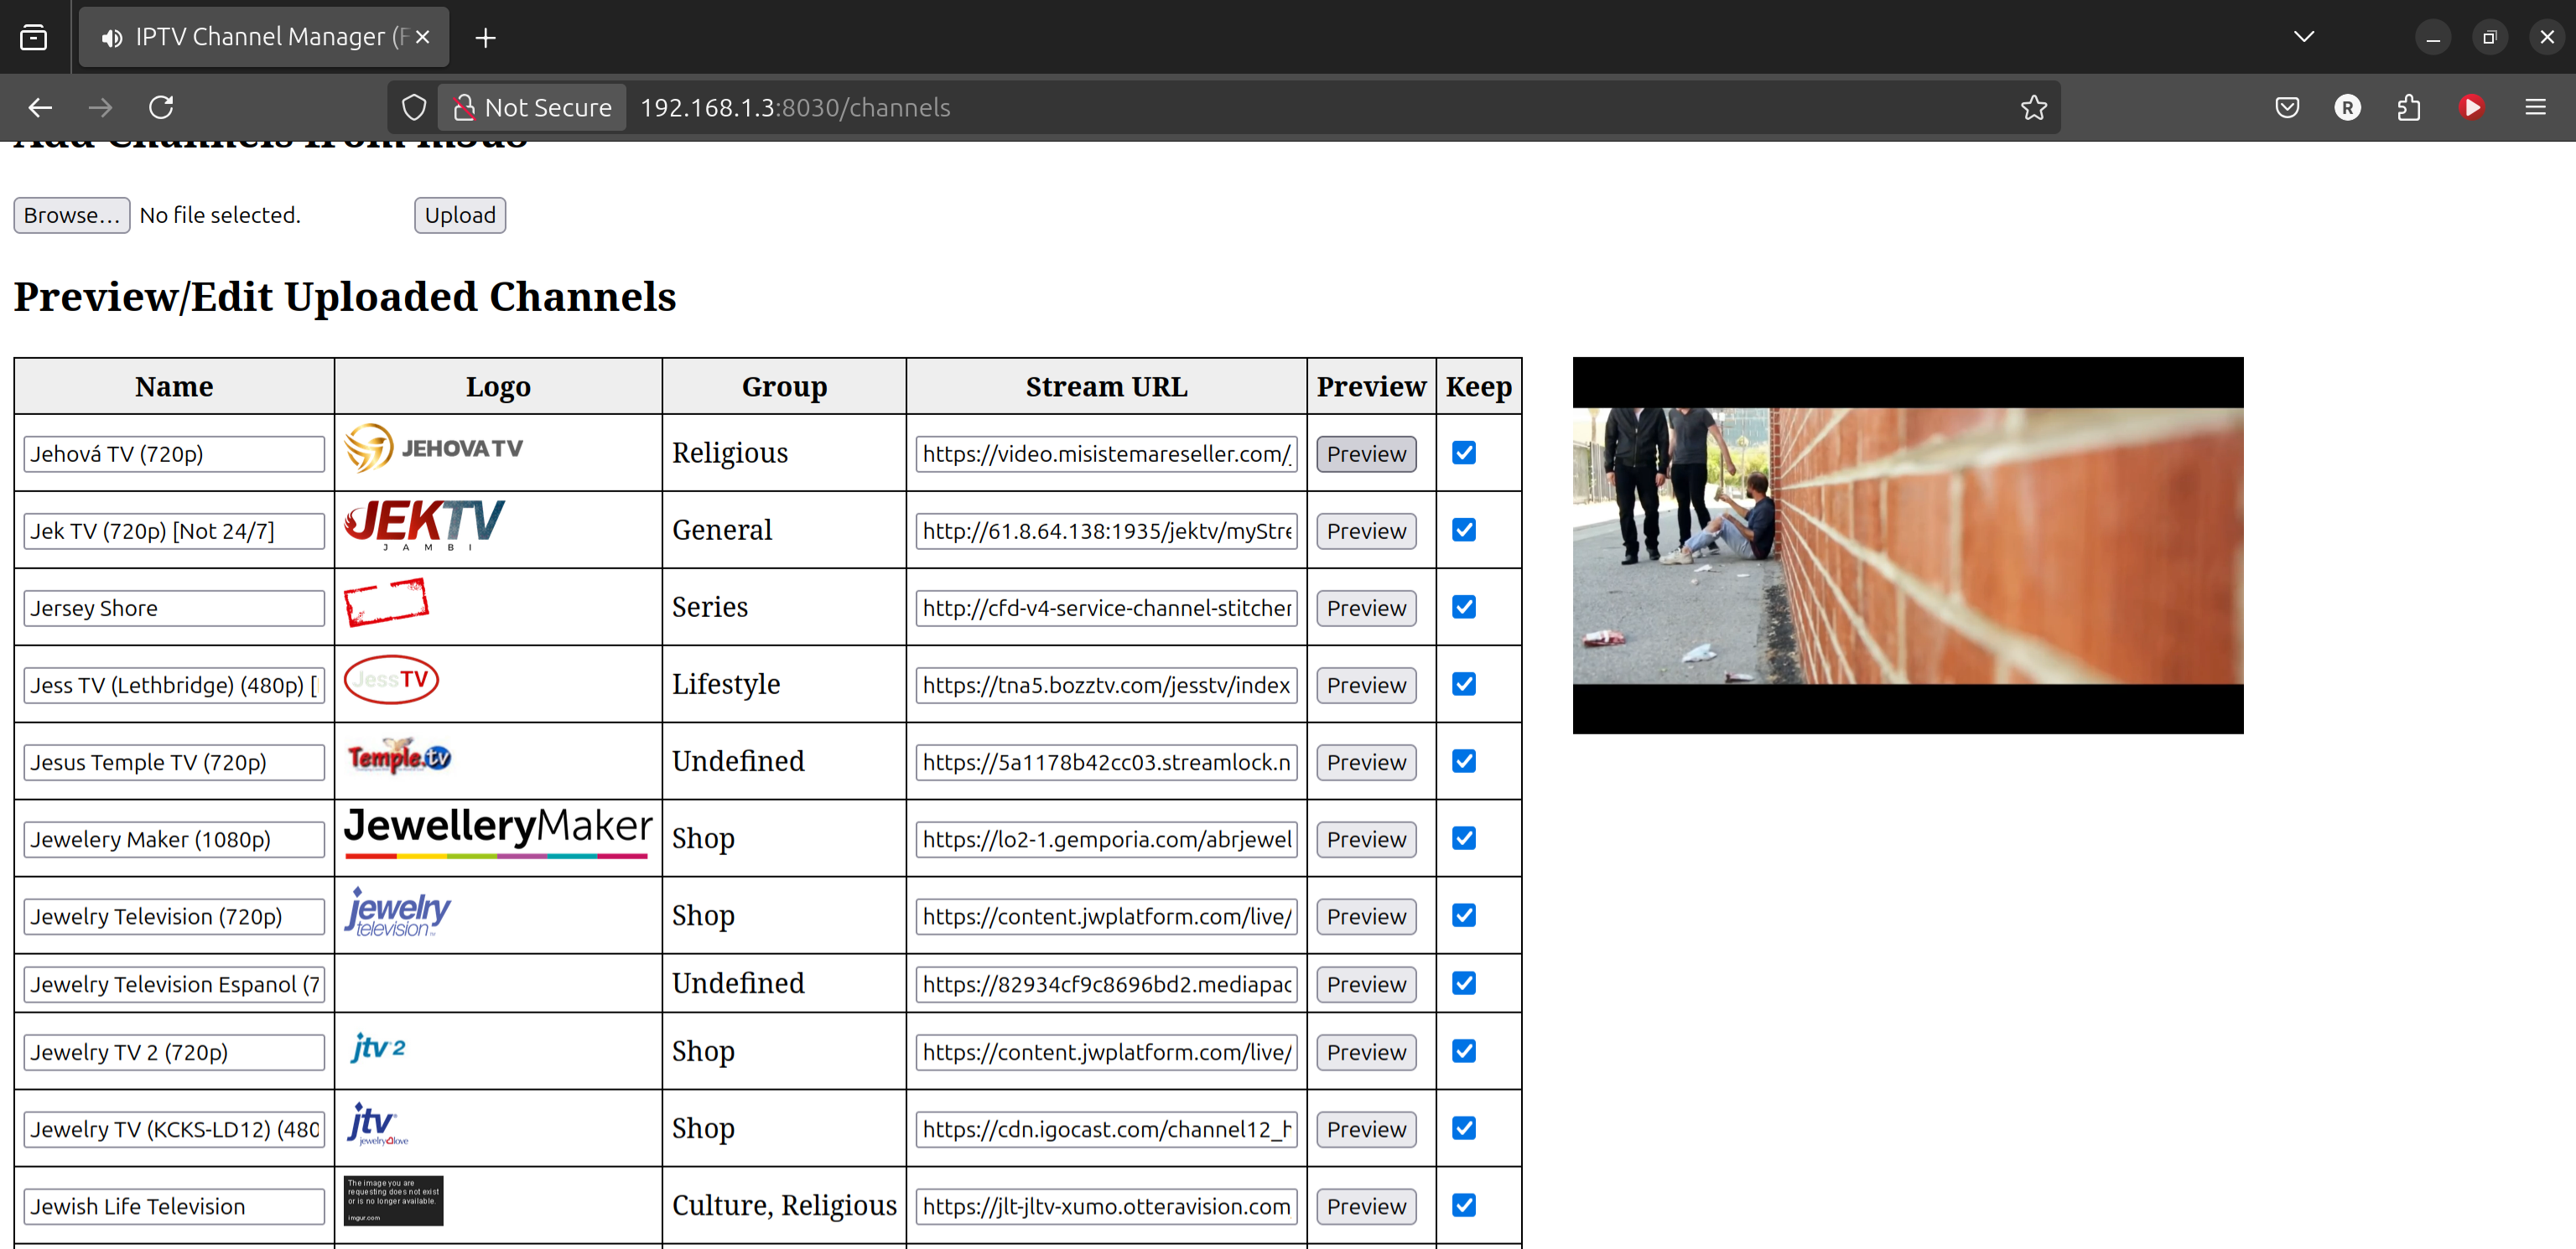Screen dimensions: 2576x1249
Task: Mute tab via speaker icon
Action: (112, 38)
